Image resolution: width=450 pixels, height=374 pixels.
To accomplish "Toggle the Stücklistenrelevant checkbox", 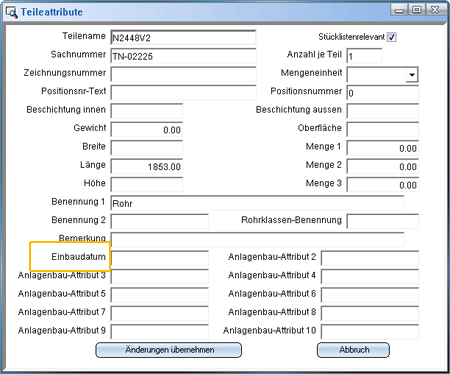I will pyautogui.click(x=392, y=37).
